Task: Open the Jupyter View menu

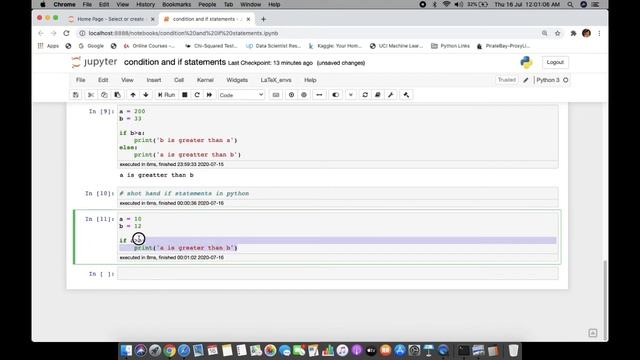Action: pos(127,80)
